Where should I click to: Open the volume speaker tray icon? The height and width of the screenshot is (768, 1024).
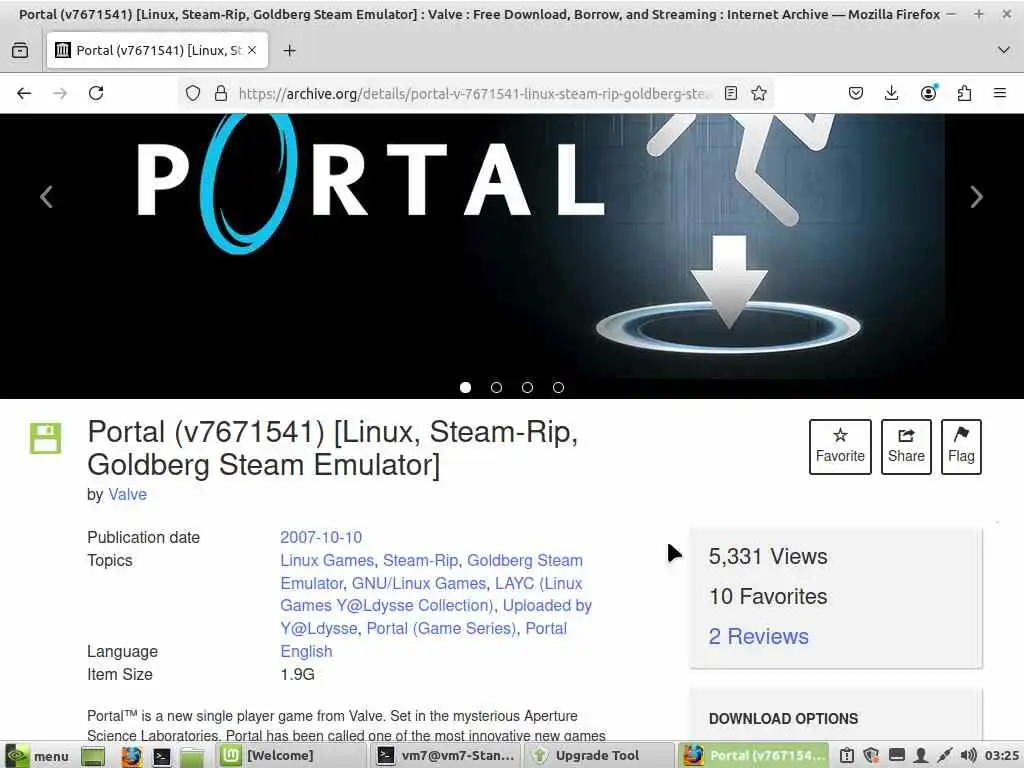coord(968,756)
